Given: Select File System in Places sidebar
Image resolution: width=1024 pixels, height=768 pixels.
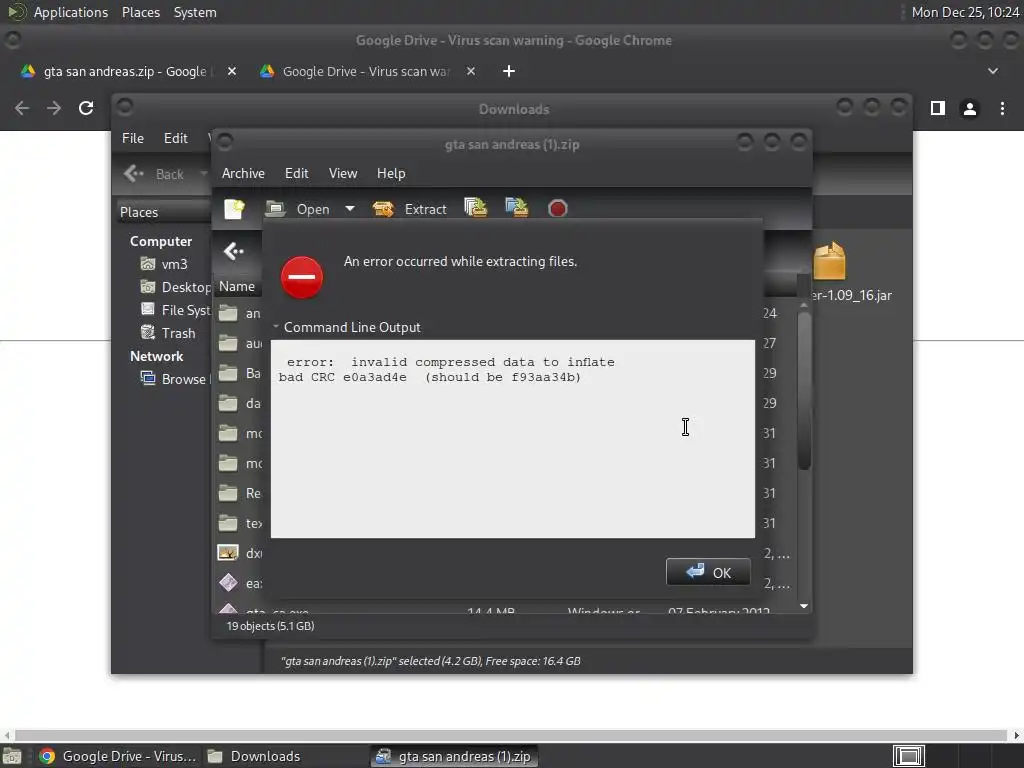Looking at the screenshot, I should tap(175, 310).
